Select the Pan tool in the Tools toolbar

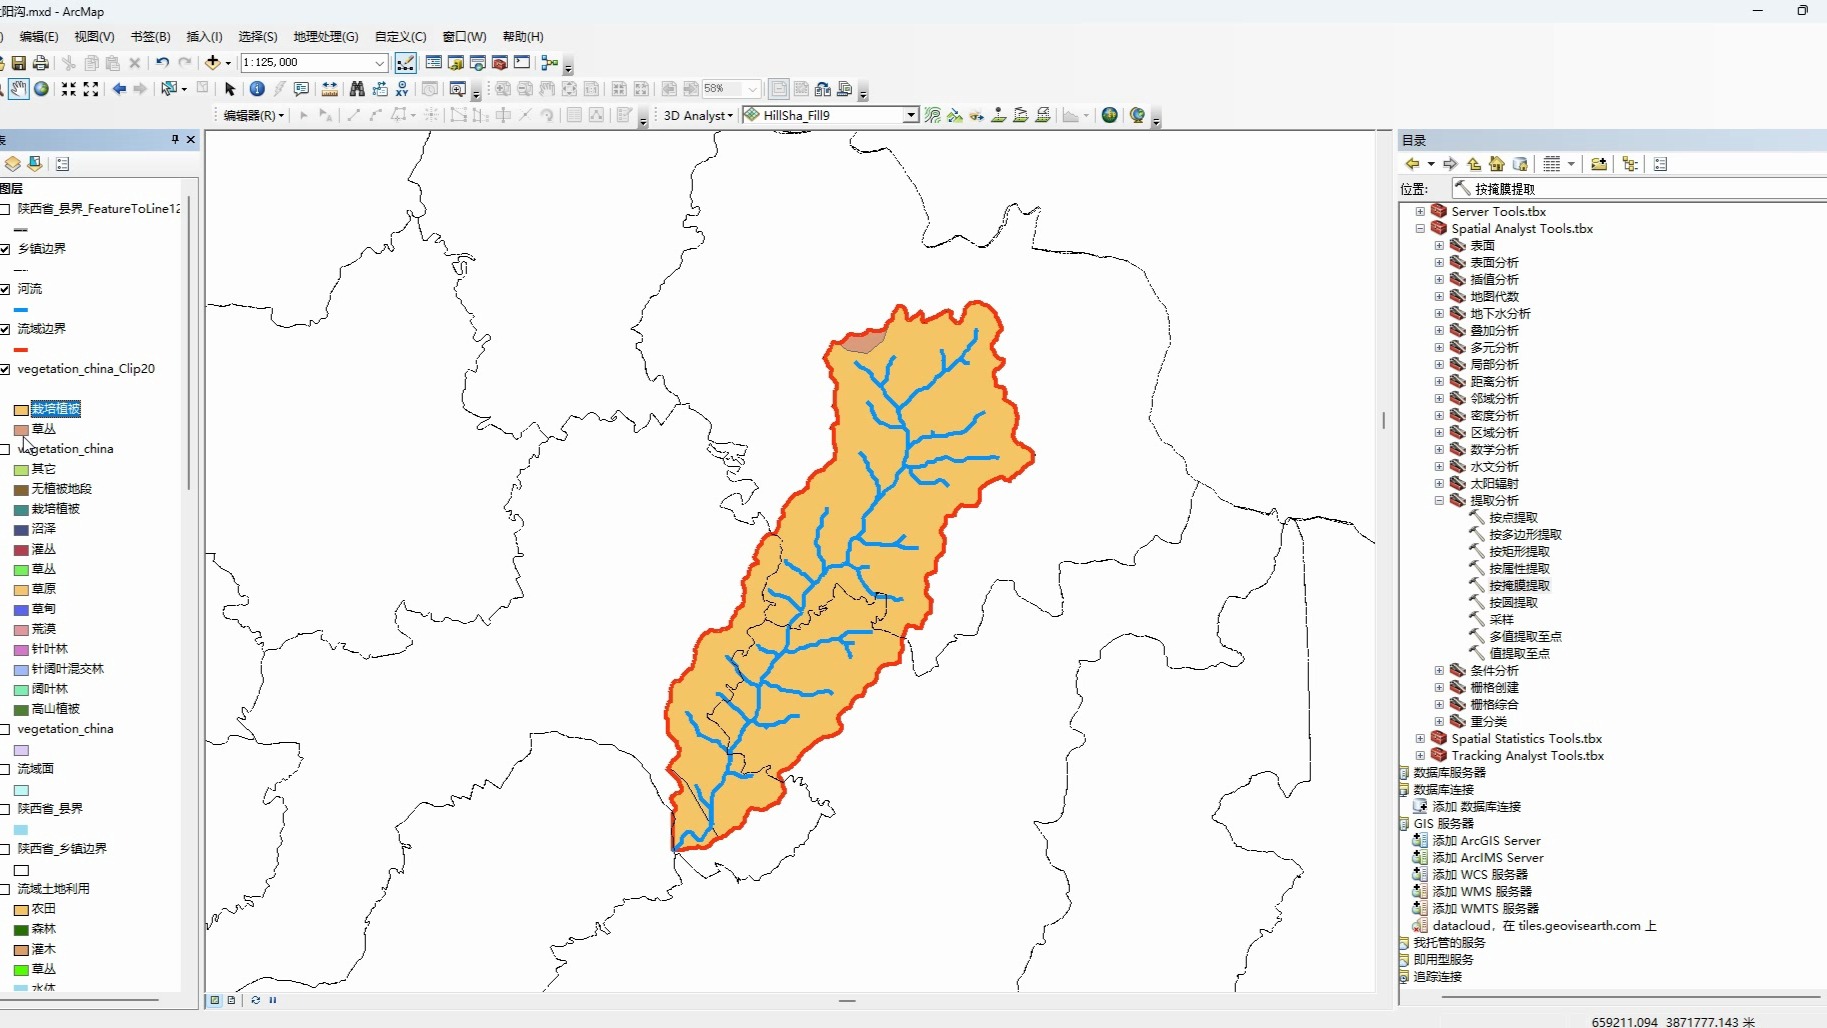18,89
